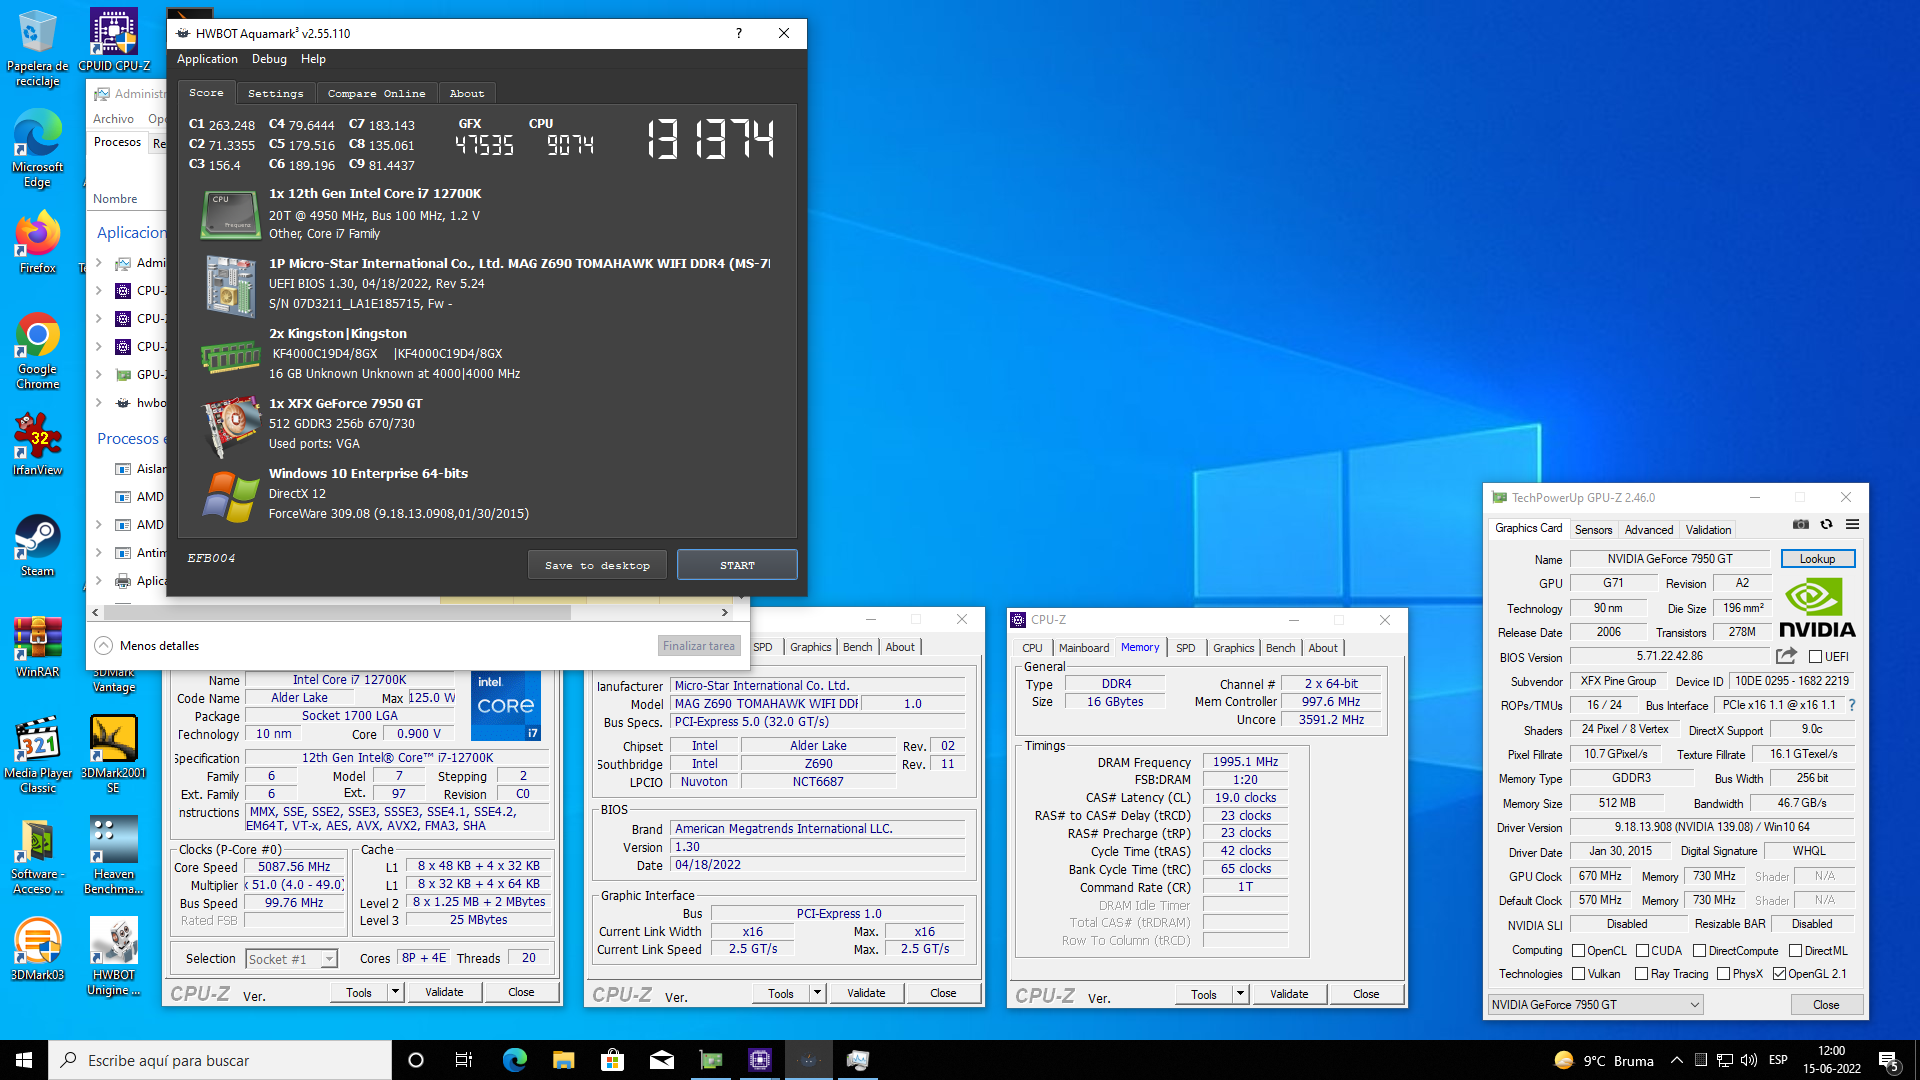Click the Task View taskbar icon

click(x=464, y=1060)
